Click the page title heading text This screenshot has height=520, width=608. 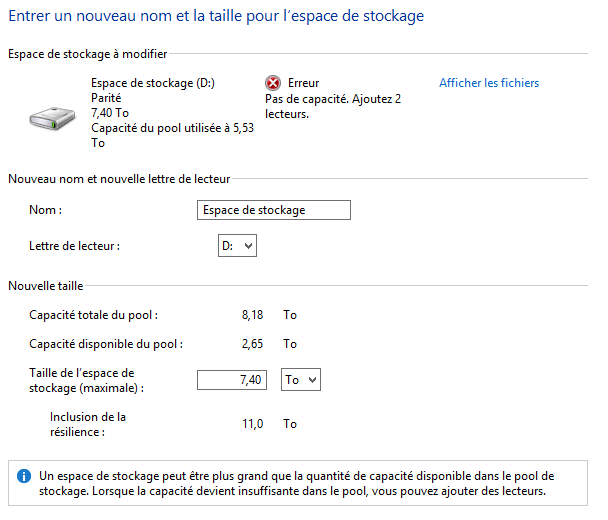click(x=216, y=16)
